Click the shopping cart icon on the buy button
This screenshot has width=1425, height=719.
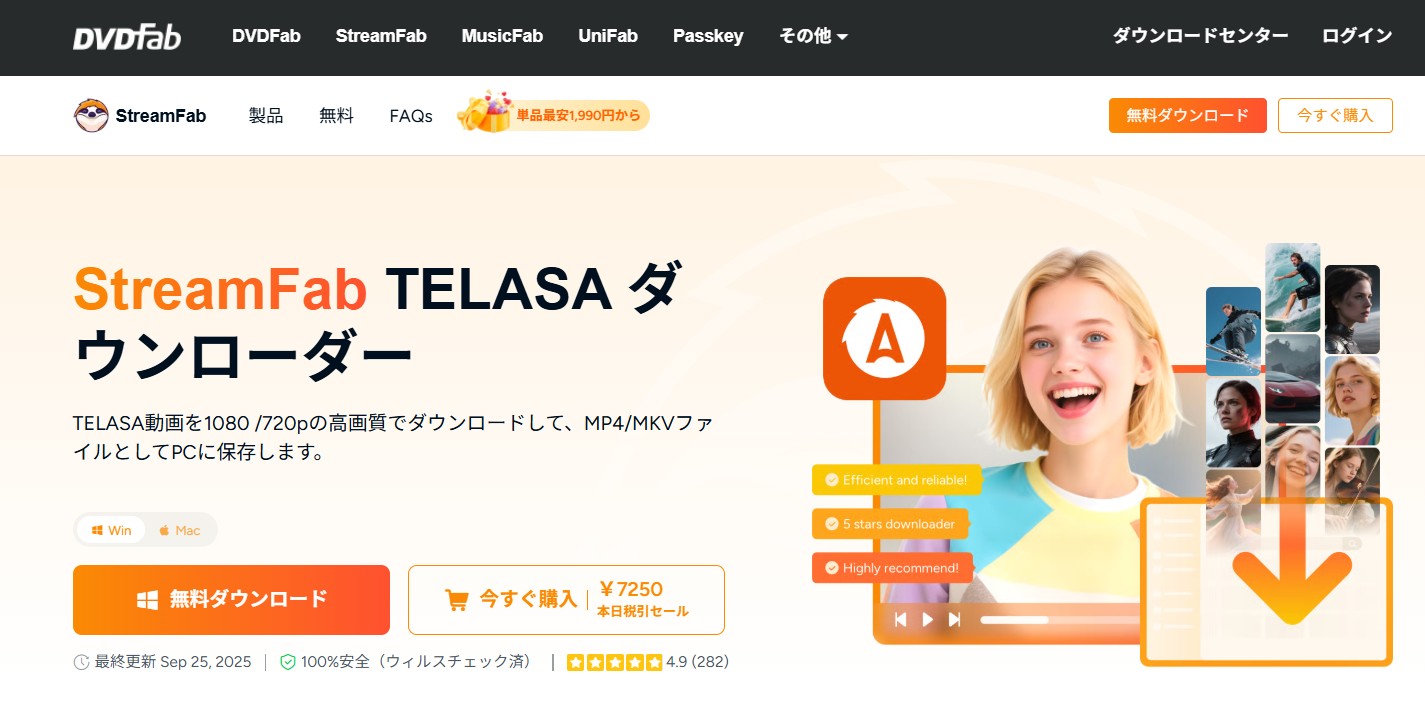click(x=456, y=600)
